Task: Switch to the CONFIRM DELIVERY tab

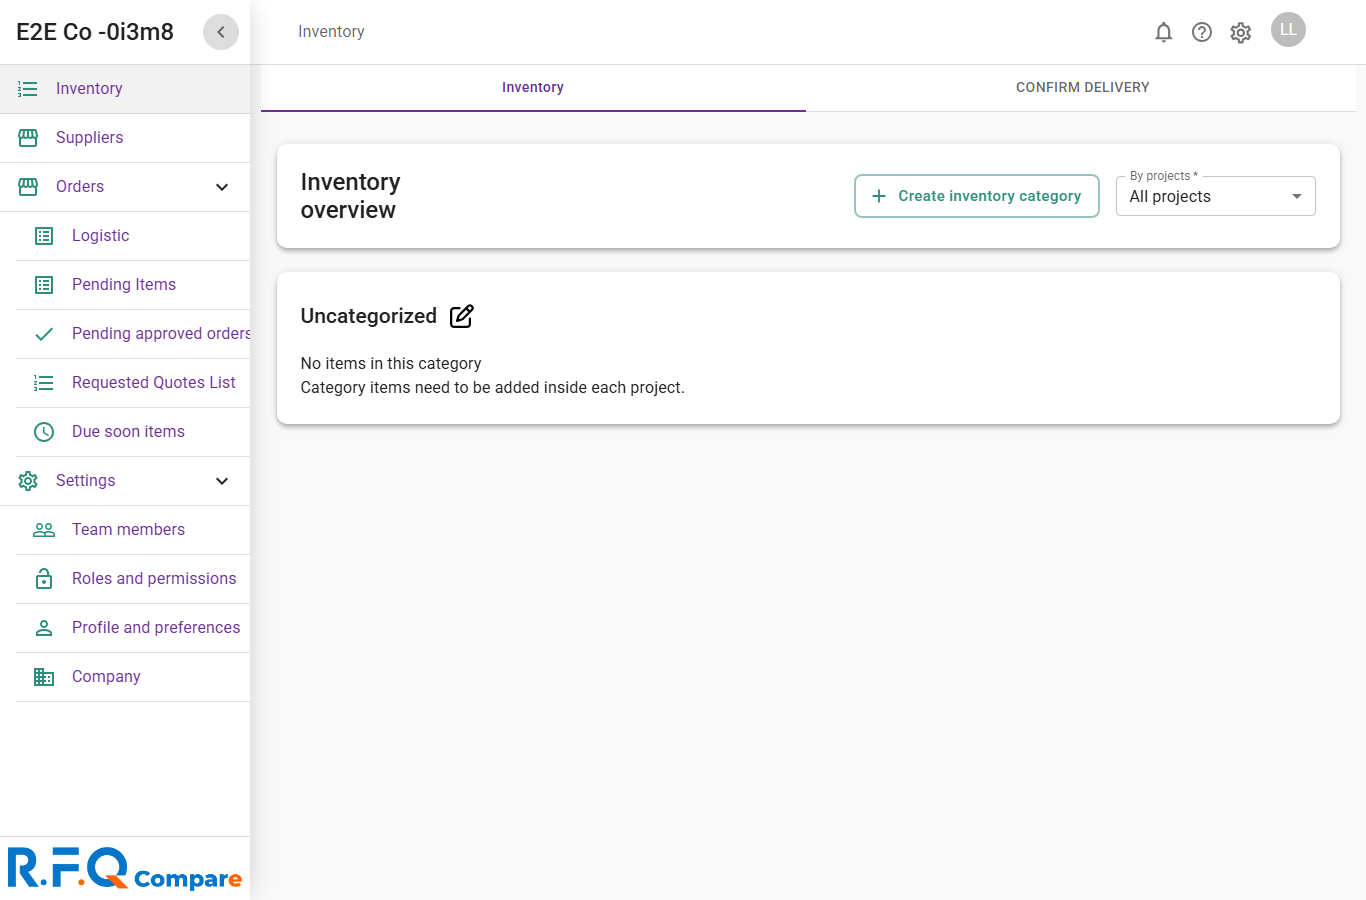Action: 1082,88
